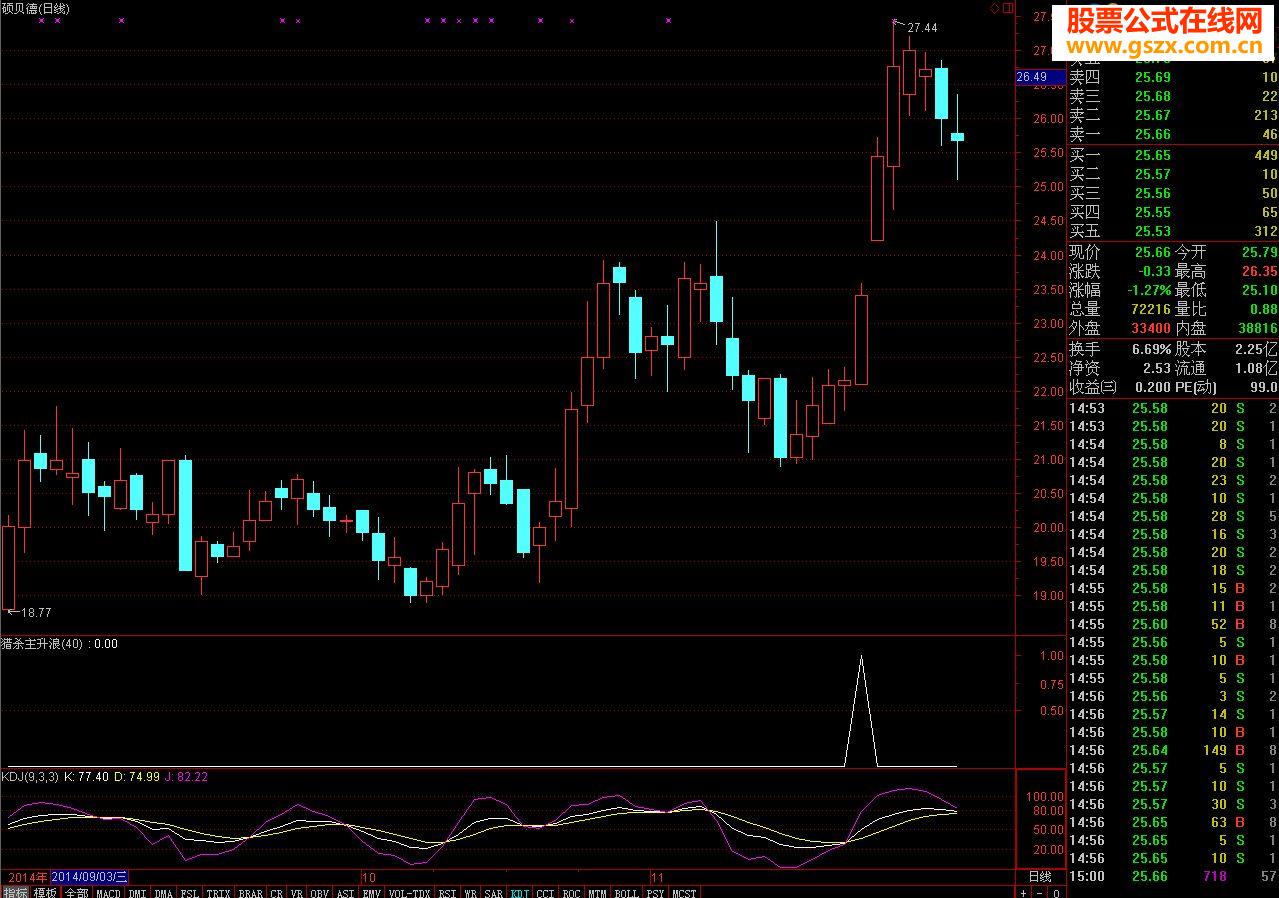Click the 买五 row at 25.53
Image resolution: width=1279 pixels, height=898 pixels.
[x=1173, y=231]
